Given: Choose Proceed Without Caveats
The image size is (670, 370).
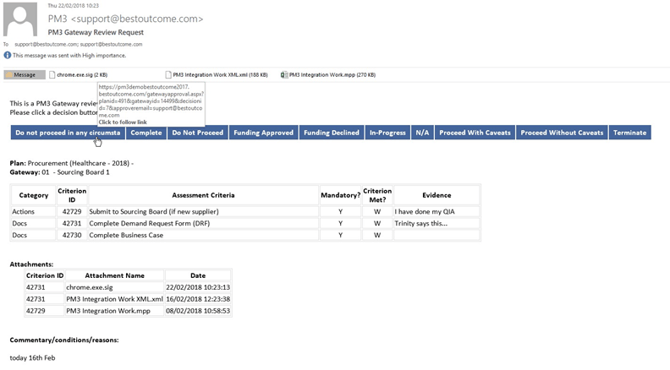Looking at the screenshot, I should (561, 132).
